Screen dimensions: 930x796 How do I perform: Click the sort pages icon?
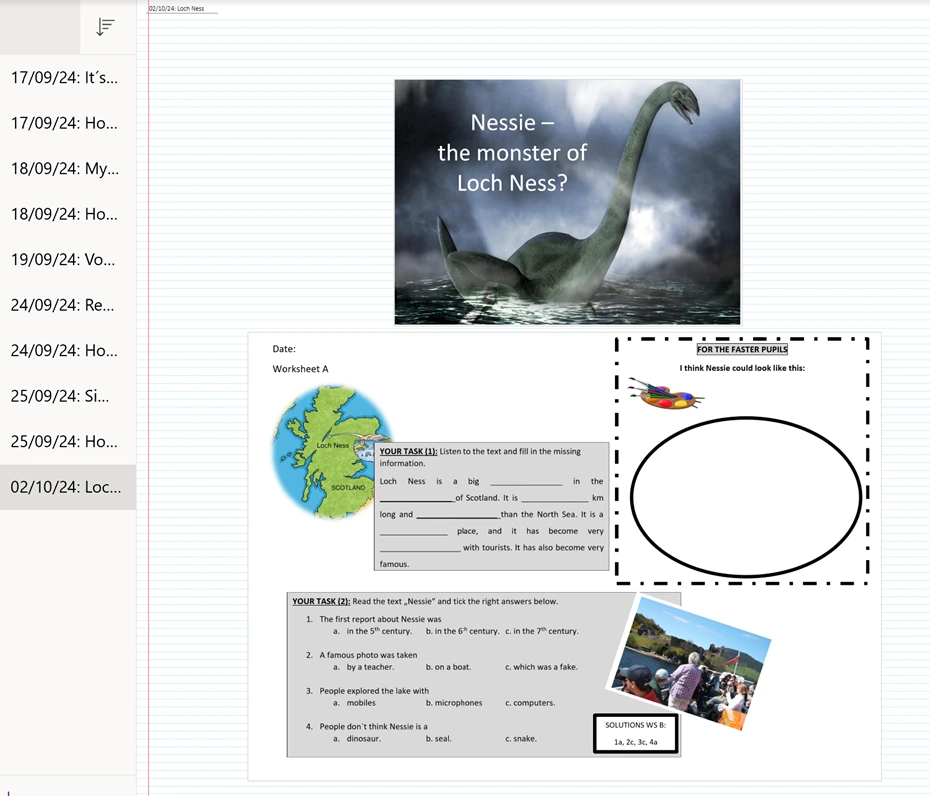click(105, 27)
